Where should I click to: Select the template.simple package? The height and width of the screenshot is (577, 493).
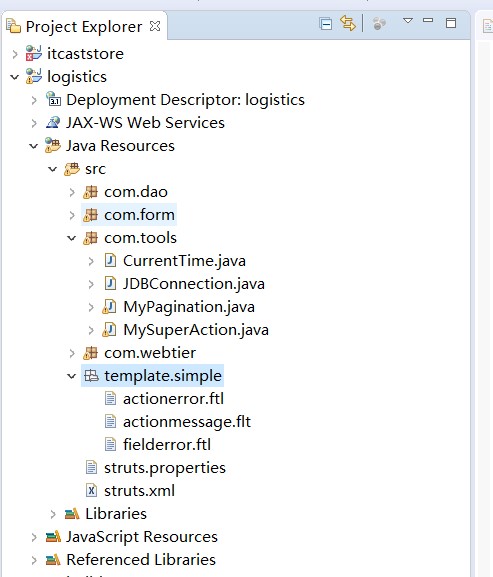pyautogui.click(x=163, y=376)
